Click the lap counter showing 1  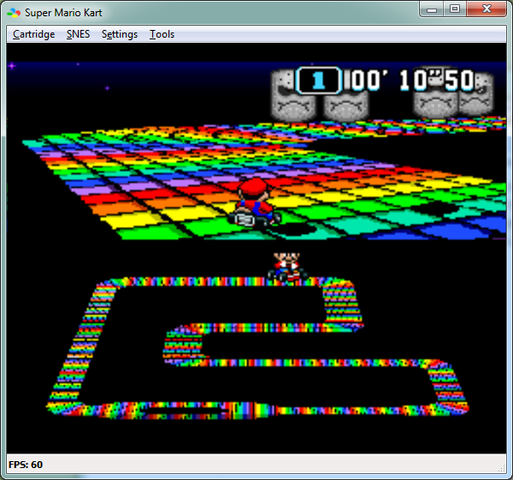tap(319, 80)
